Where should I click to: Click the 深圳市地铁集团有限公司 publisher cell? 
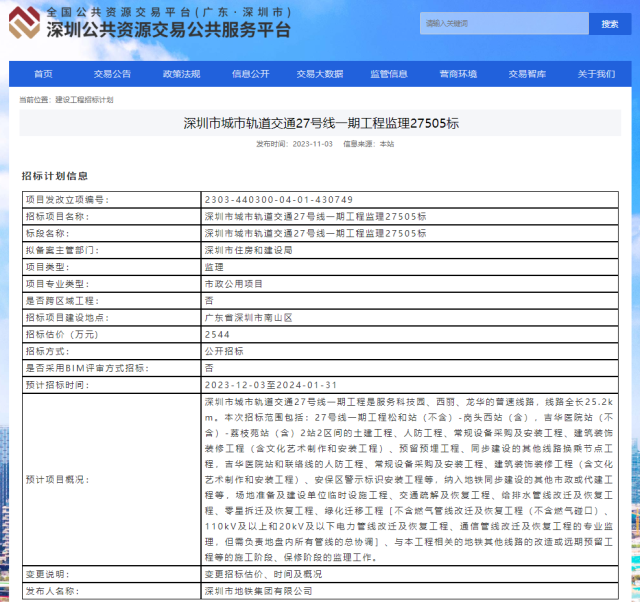pos(410,591)
